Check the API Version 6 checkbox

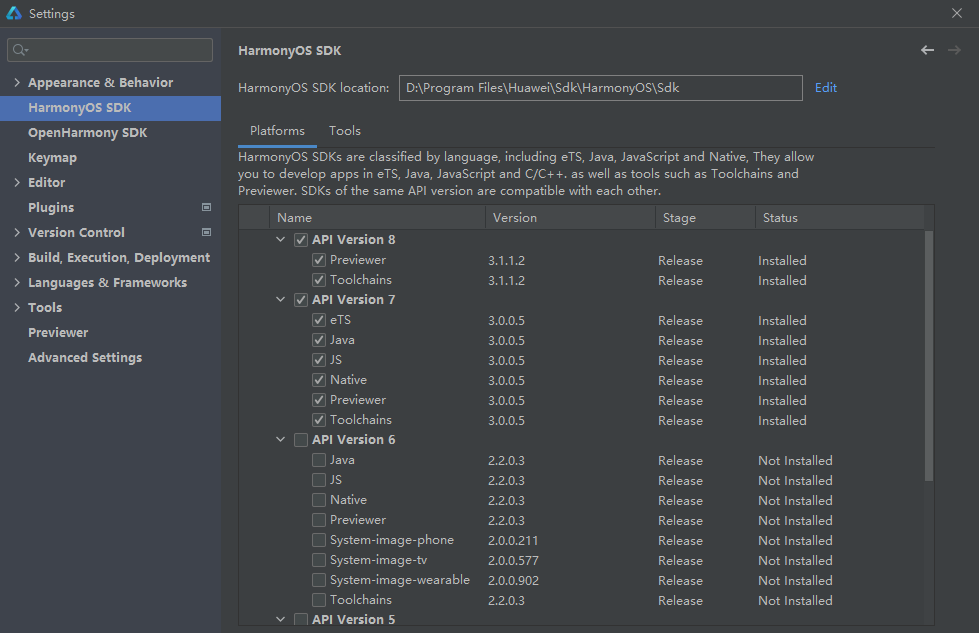click(x=301, y=439)
